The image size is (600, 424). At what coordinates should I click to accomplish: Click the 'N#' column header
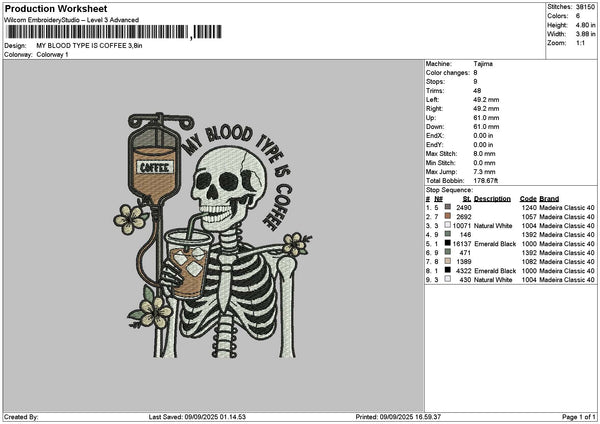click(438, 199)
